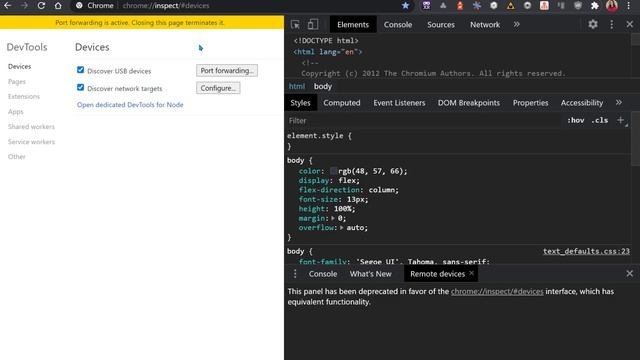
Task: Switch to drawer Console tab
Action: coord(322,274)
